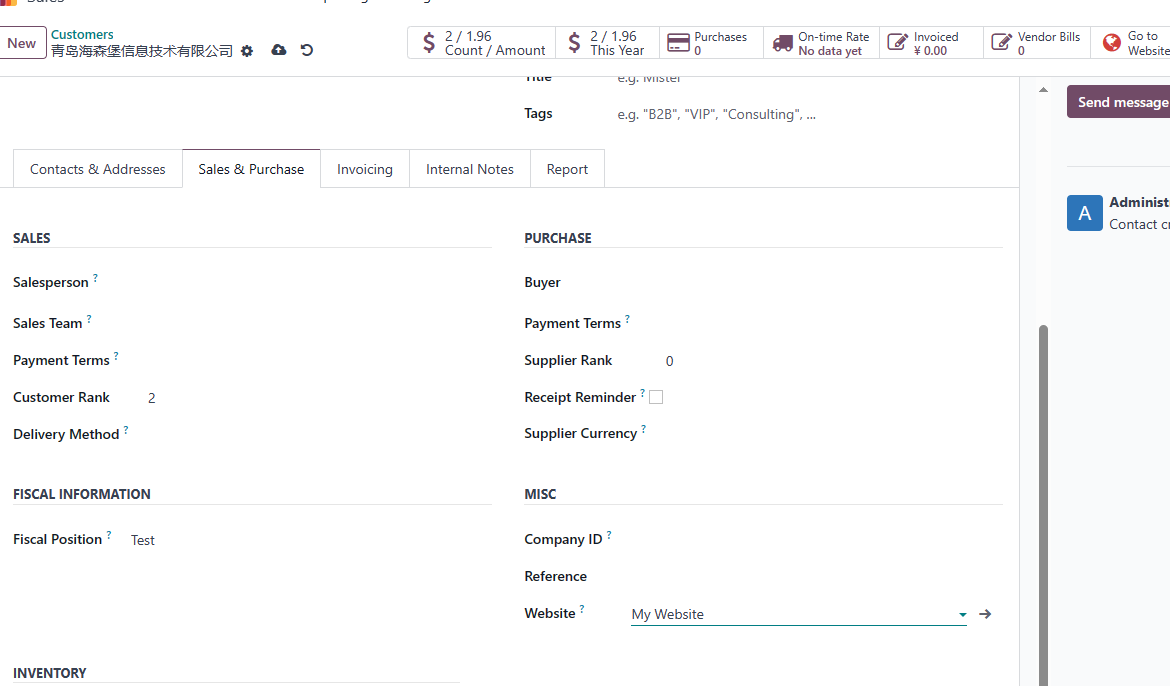
Task: Open the Customers breadcrumb link
Action: click(x=82, y=34)
